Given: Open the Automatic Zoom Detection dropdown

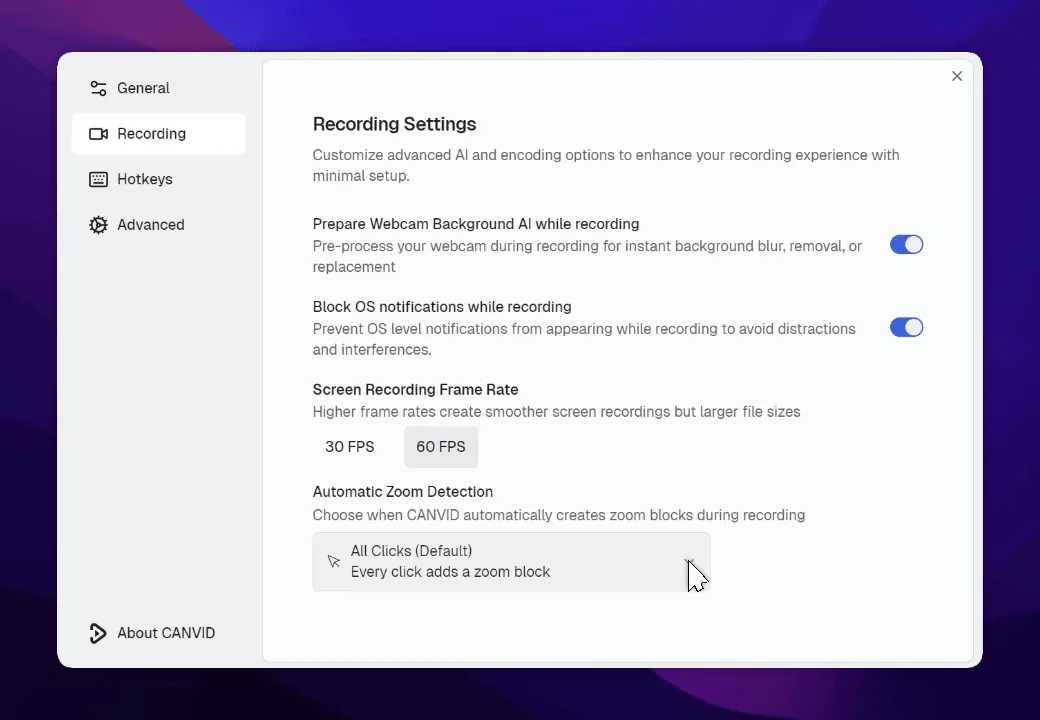Looking at the screenshot, I should 511,561.
